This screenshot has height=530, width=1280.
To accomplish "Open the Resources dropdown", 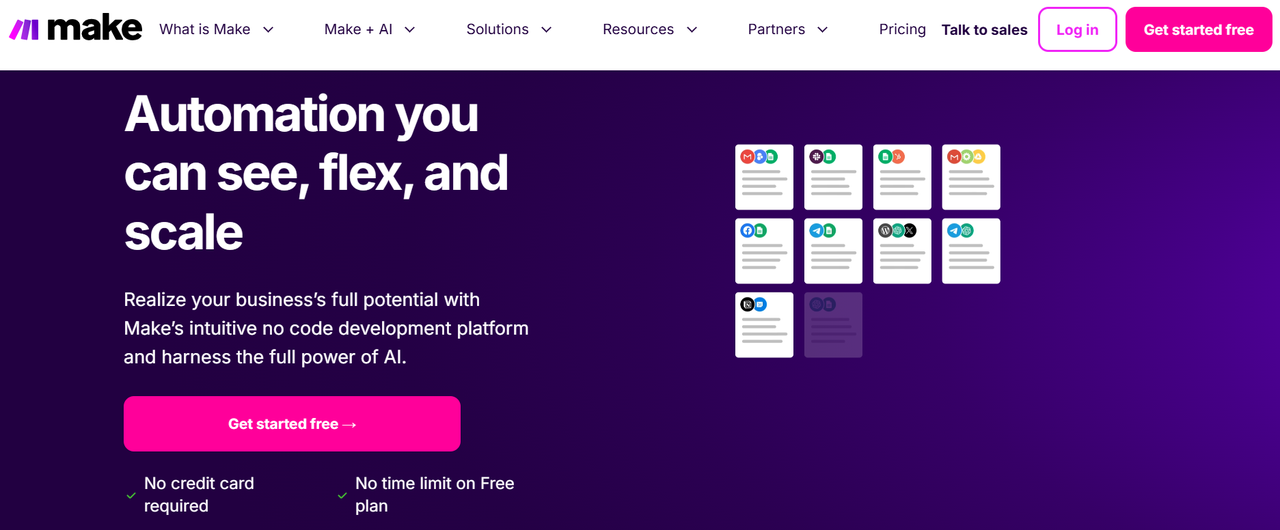I will [x=649, y=30].
